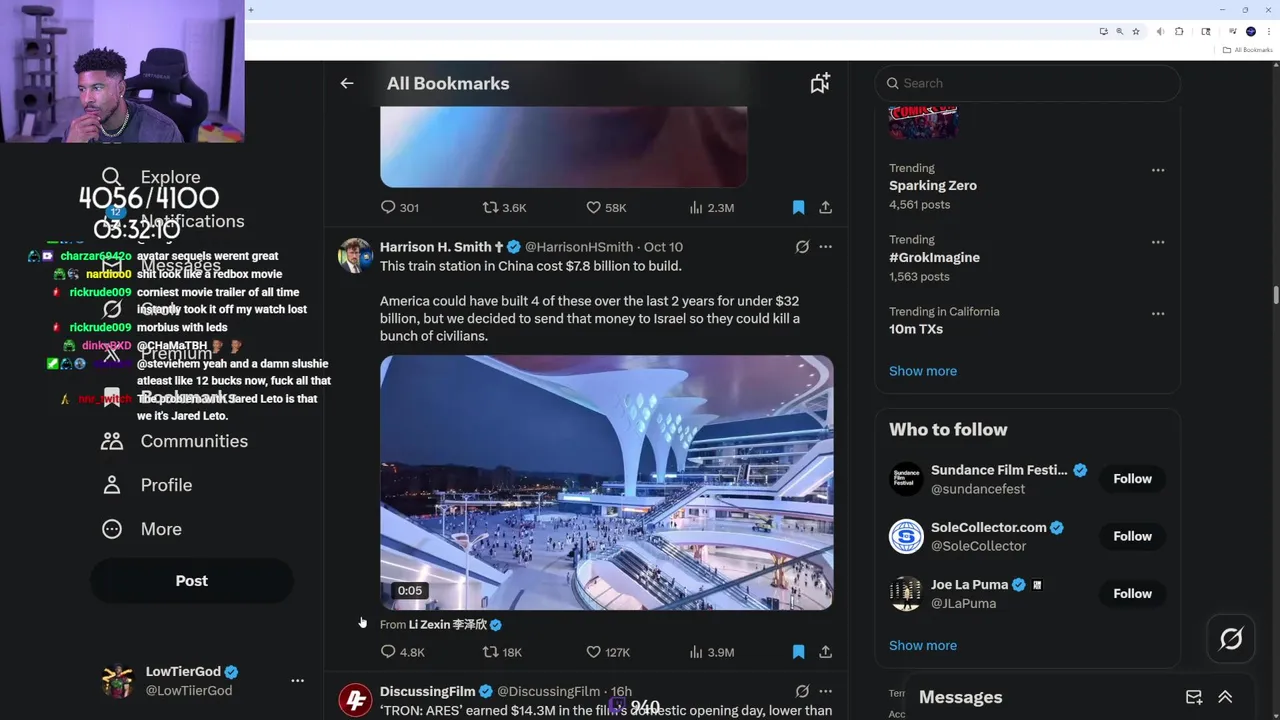
Task: Expand the Messages drawer
Action: [x=1225, y=697]
